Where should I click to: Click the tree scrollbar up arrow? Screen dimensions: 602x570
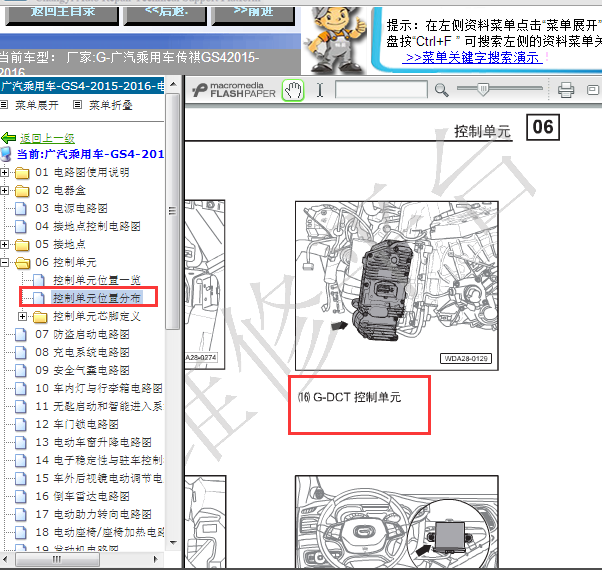tap(173, 84)
